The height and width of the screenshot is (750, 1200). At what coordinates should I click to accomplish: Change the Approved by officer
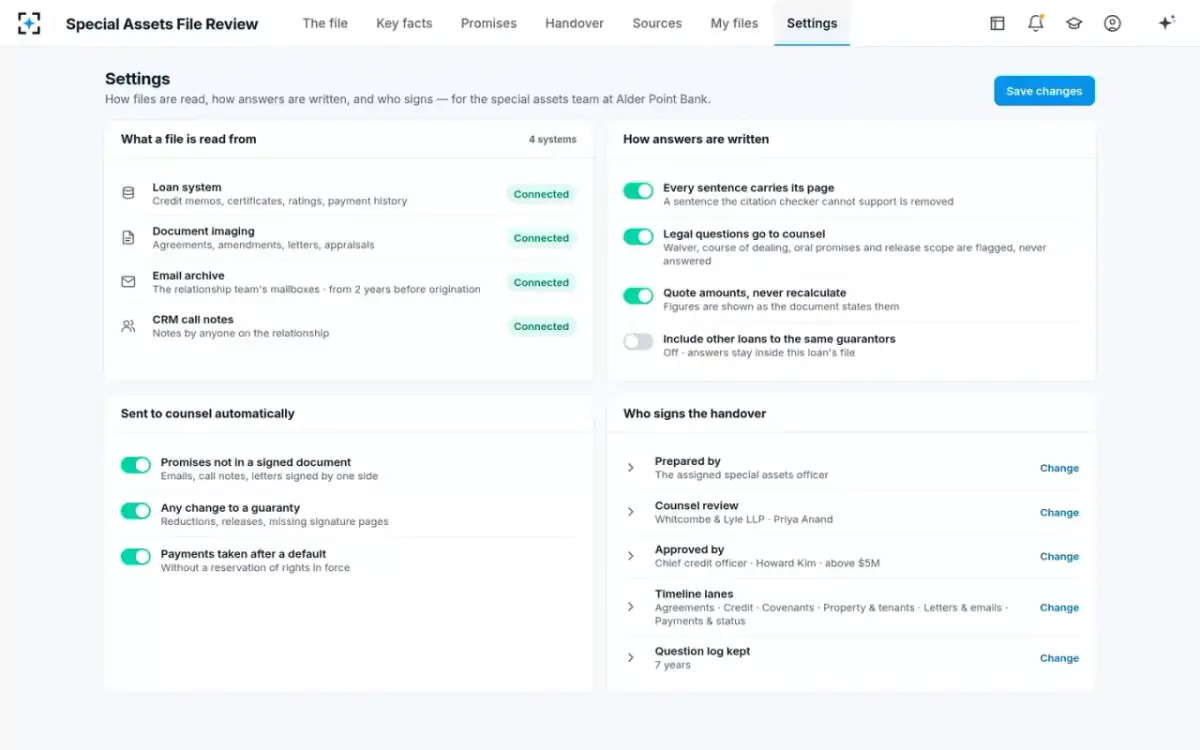pyautogui.click(x=1059, y=556)
